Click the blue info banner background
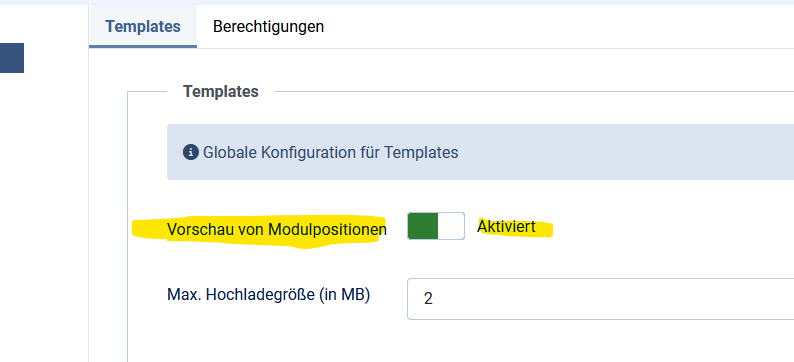The height and width of the screenshot is (362, 794). (x=608, y=152)
